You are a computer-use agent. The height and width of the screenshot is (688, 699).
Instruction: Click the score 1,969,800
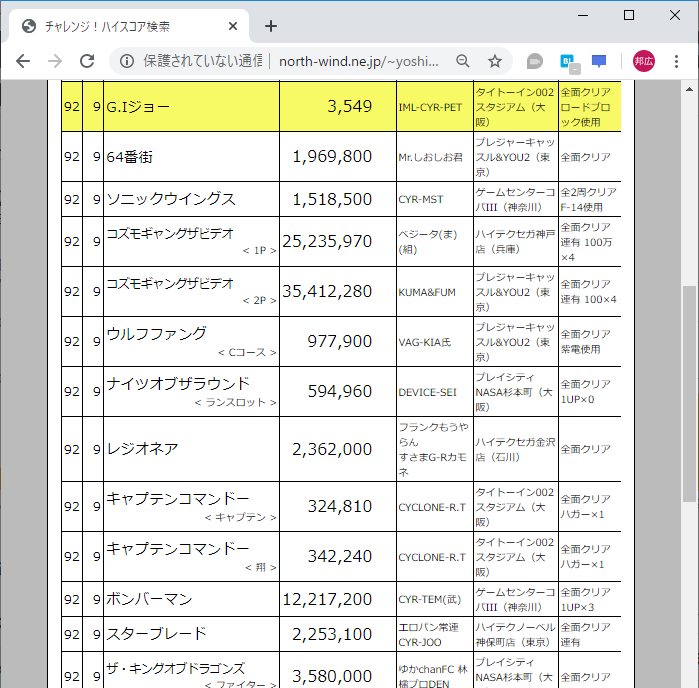332,157
